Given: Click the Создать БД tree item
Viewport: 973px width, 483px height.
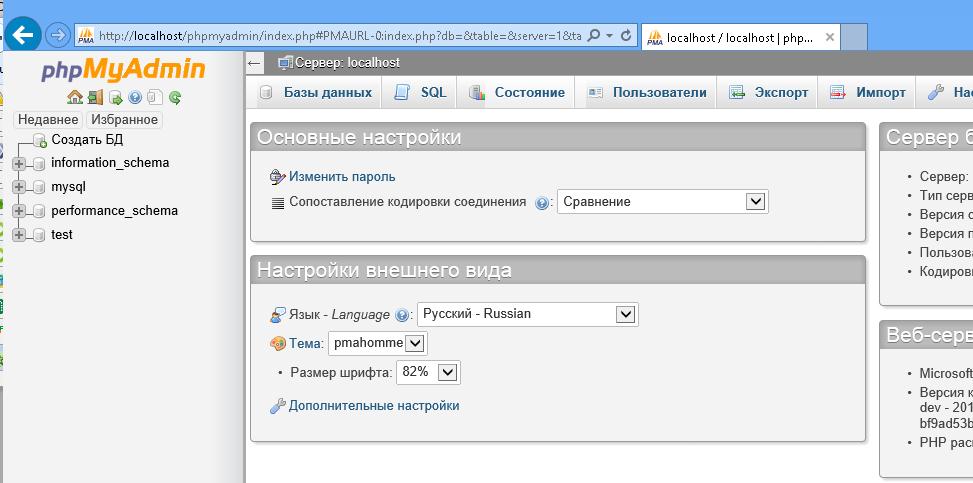Looking at the screenshot, I should point(86,139).
